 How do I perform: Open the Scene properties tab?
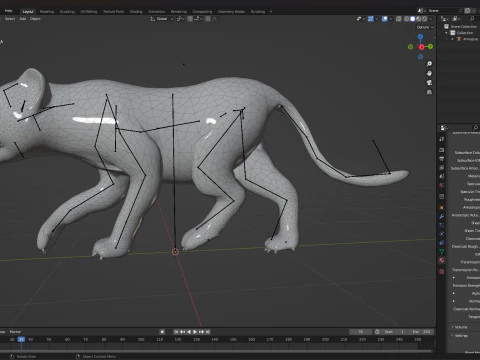coord(442,176)
